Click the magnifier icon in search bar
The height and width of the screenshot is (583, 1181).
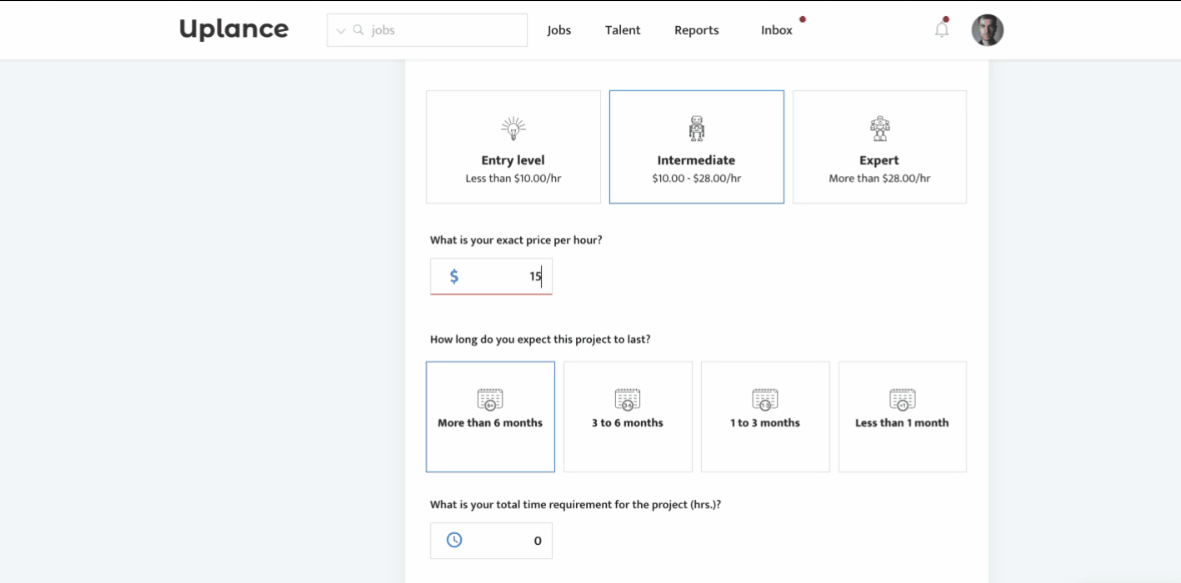pos(358,30)
